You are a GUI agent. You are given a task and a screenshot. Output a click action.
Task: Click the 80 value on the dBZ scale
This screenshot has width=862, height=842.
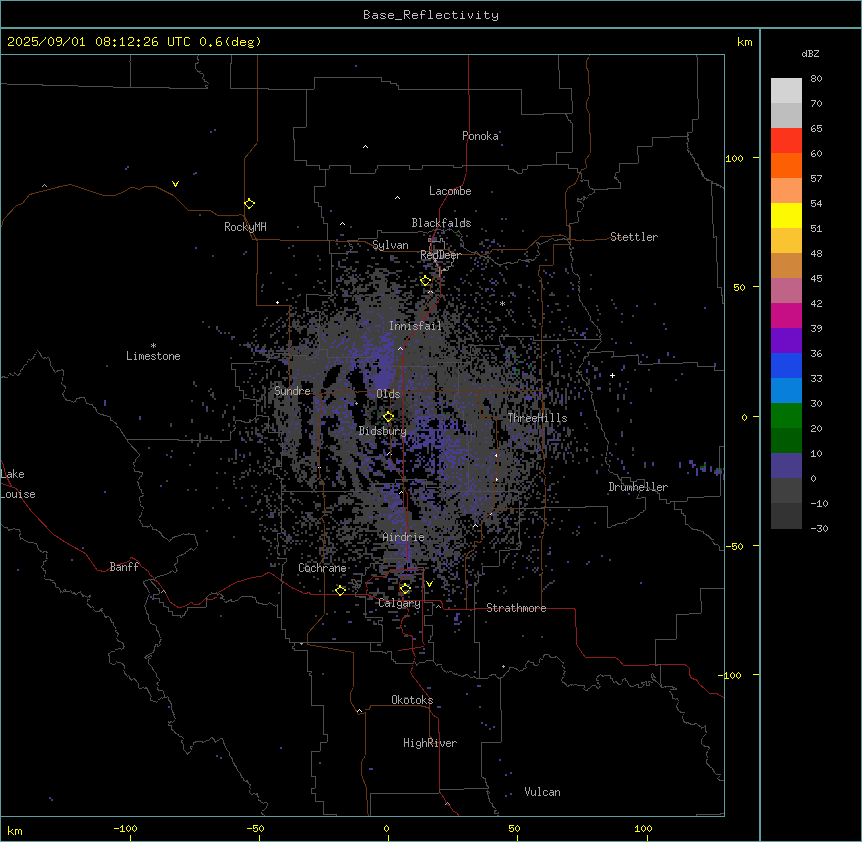(x=816, y=79)
